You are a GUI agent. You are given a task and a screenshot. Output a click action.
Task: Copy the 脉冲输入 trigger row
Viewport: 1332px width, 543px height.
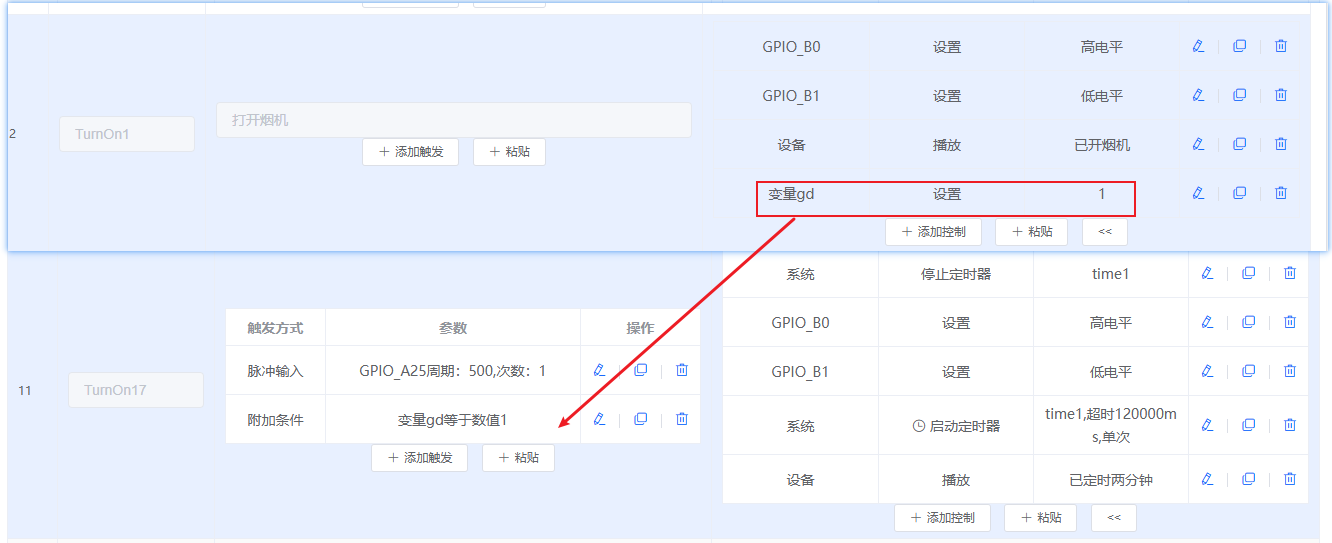click(x=640, y=370)
